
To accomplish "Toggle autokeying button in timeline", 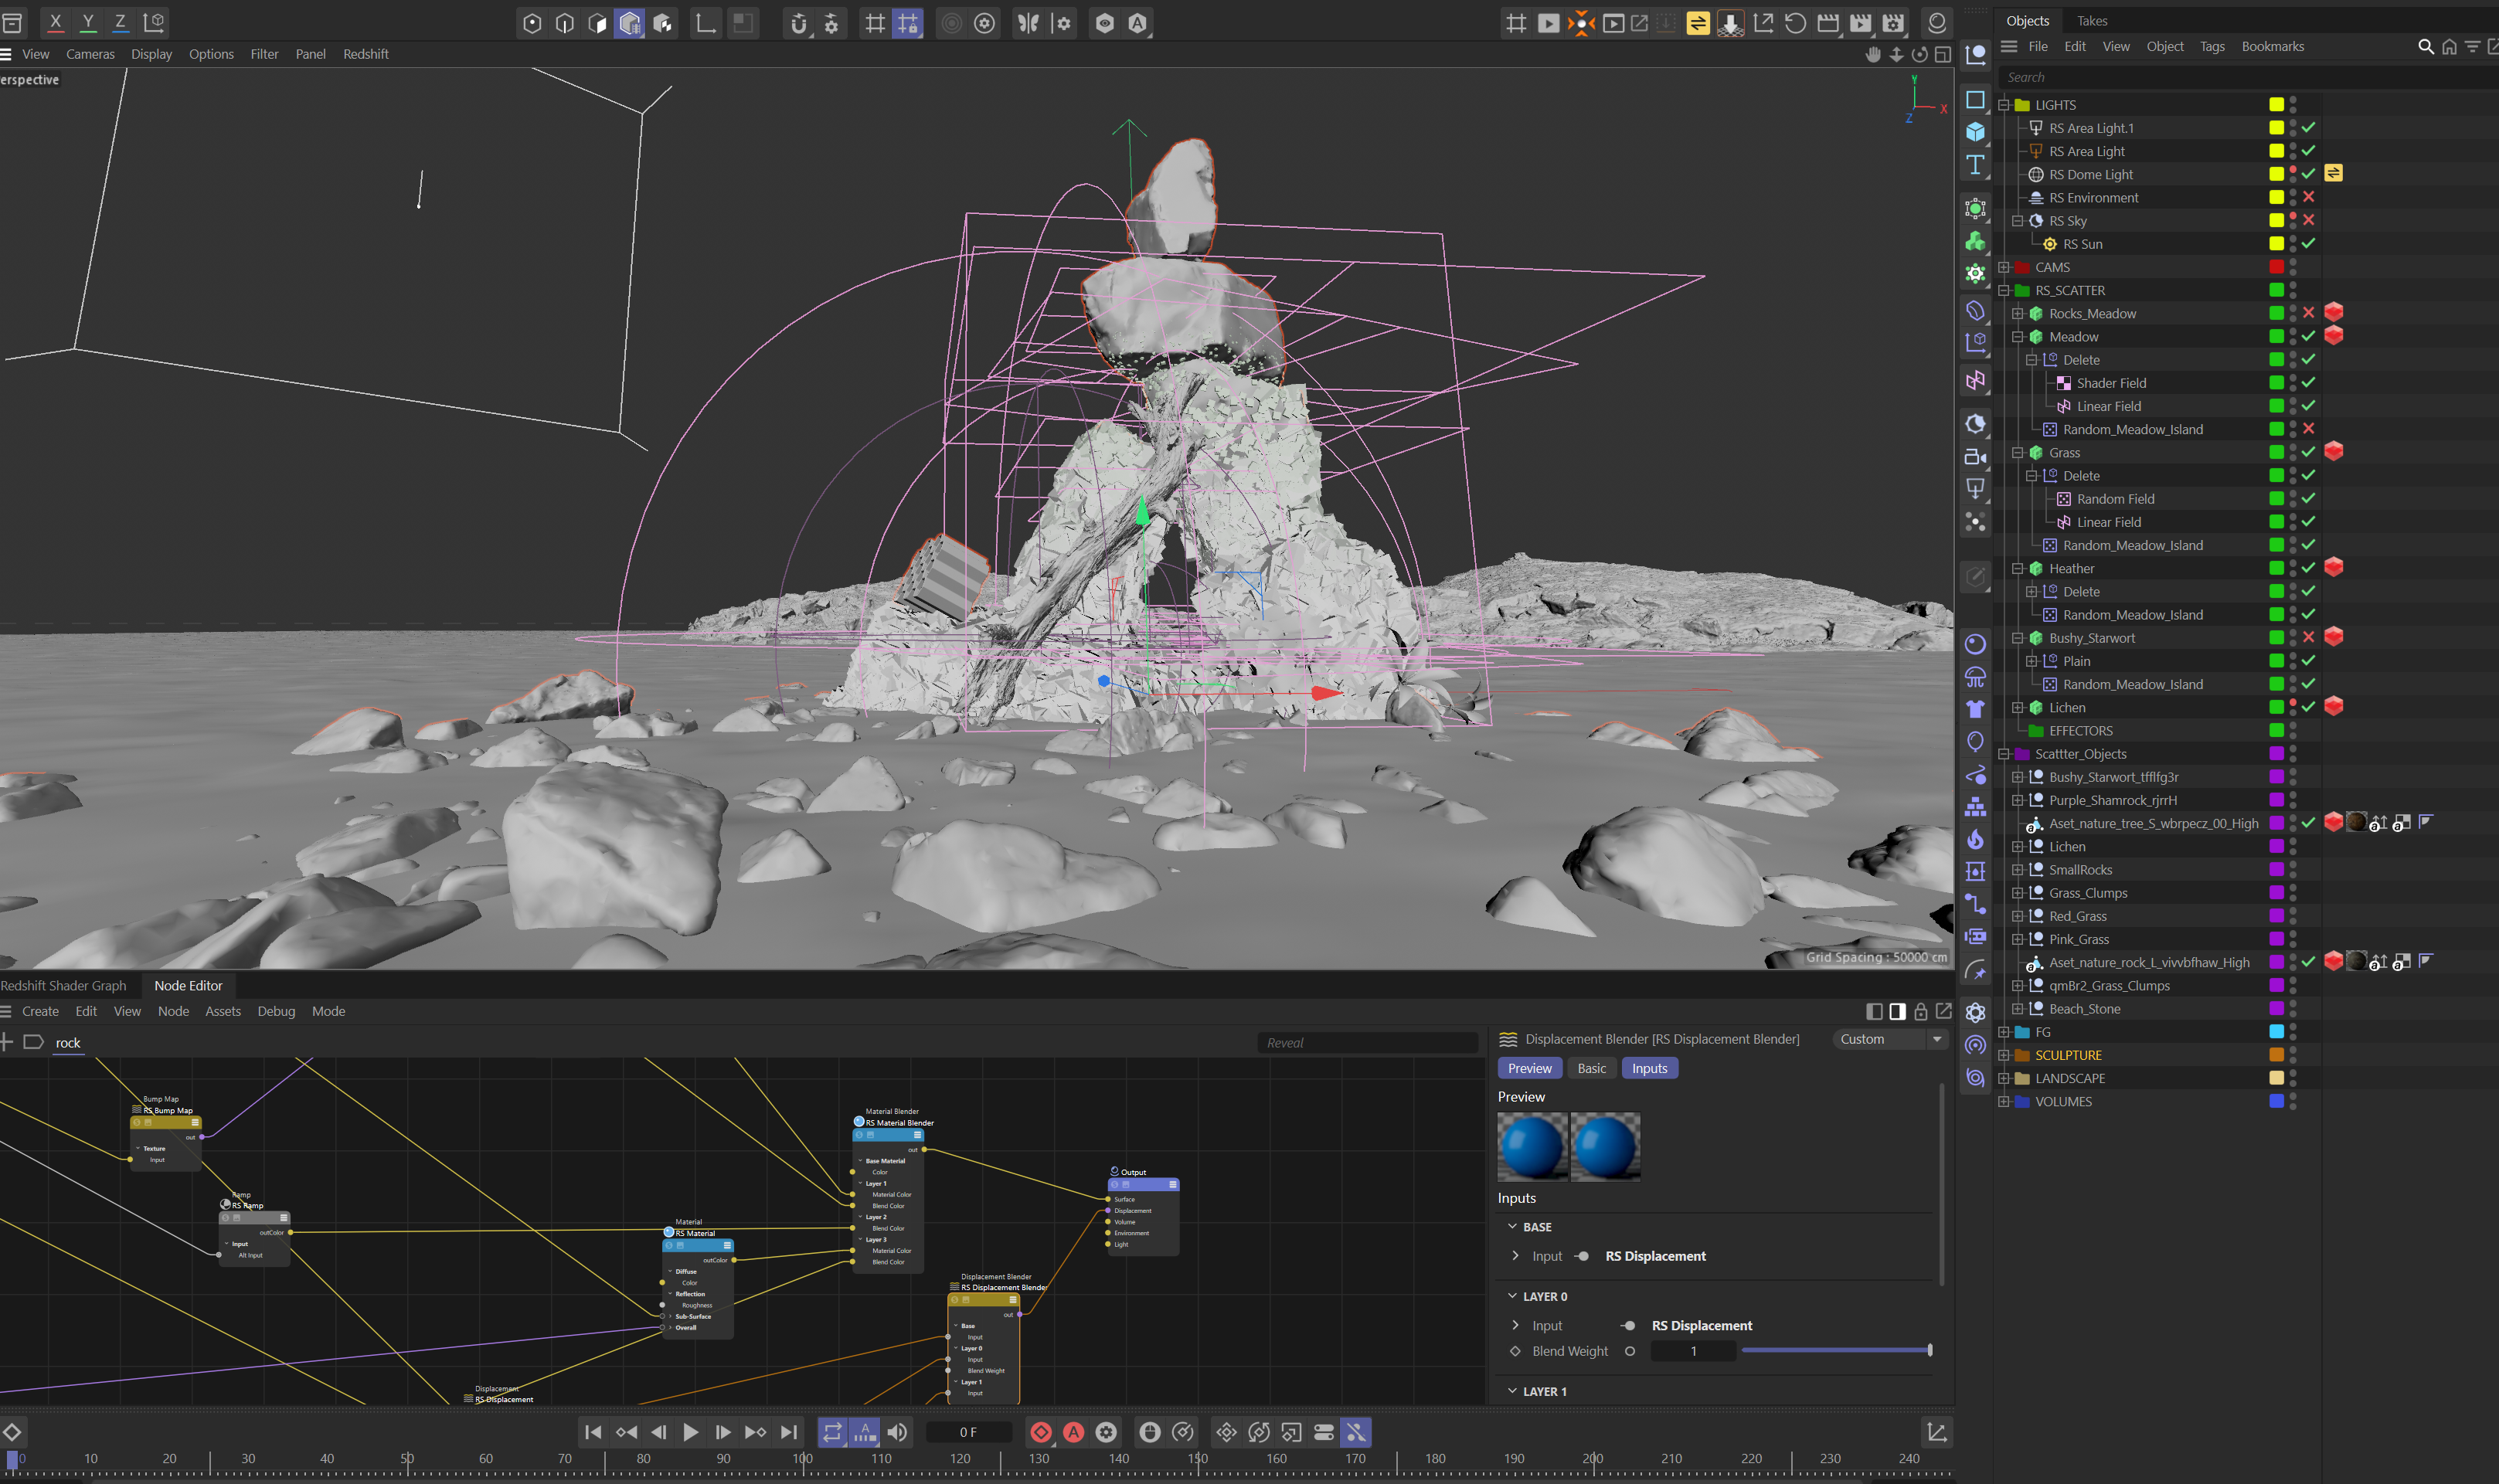I will (x=1073, y=1432).
